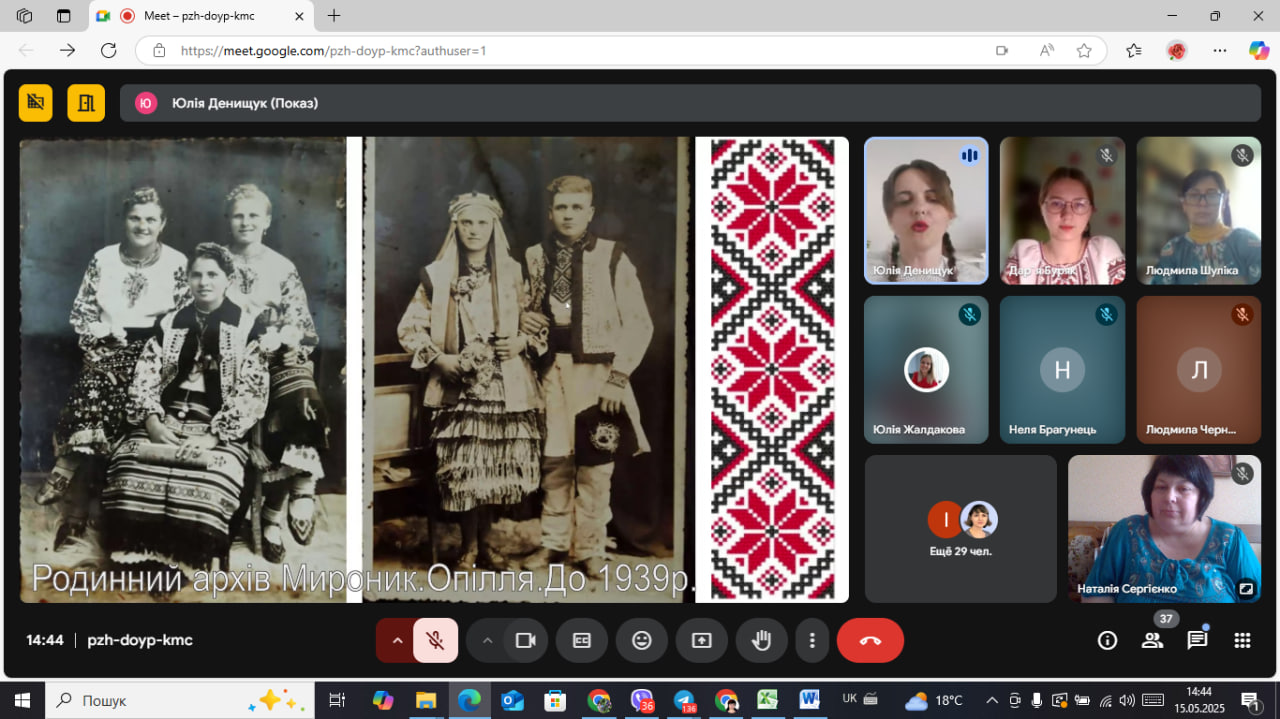
Task: Click Наталія Сергієнко video tile
Action: [1164, 529]
